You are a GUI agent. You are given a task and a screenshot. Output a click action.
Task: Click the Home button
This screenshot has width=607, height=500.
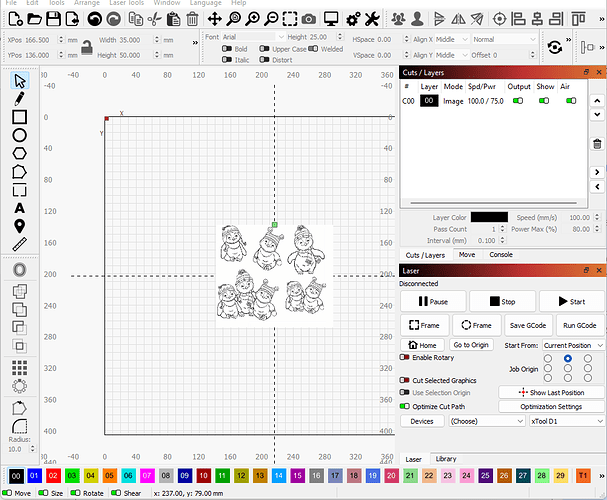pyautogui.click(x=422, y=345)
